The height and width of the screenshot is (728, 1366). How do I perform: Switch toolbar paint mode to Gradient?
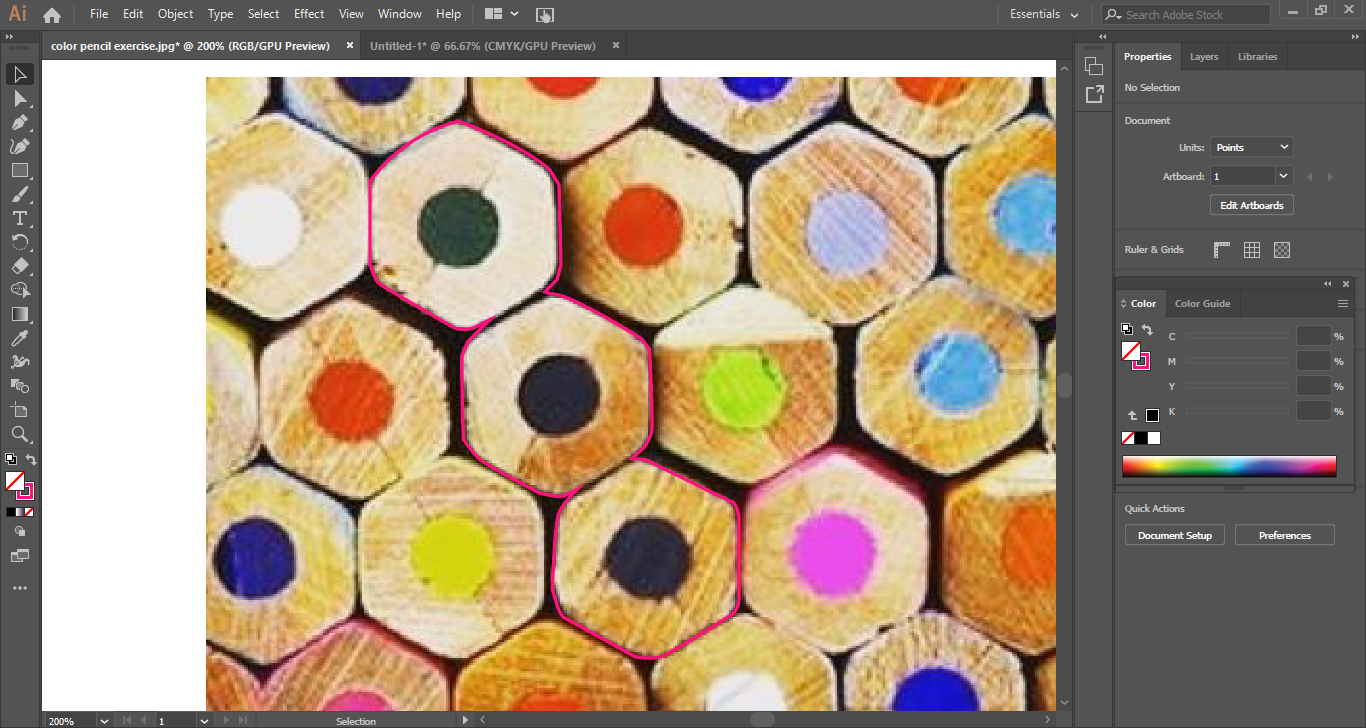pyautogui.click(x=20, y=511)
